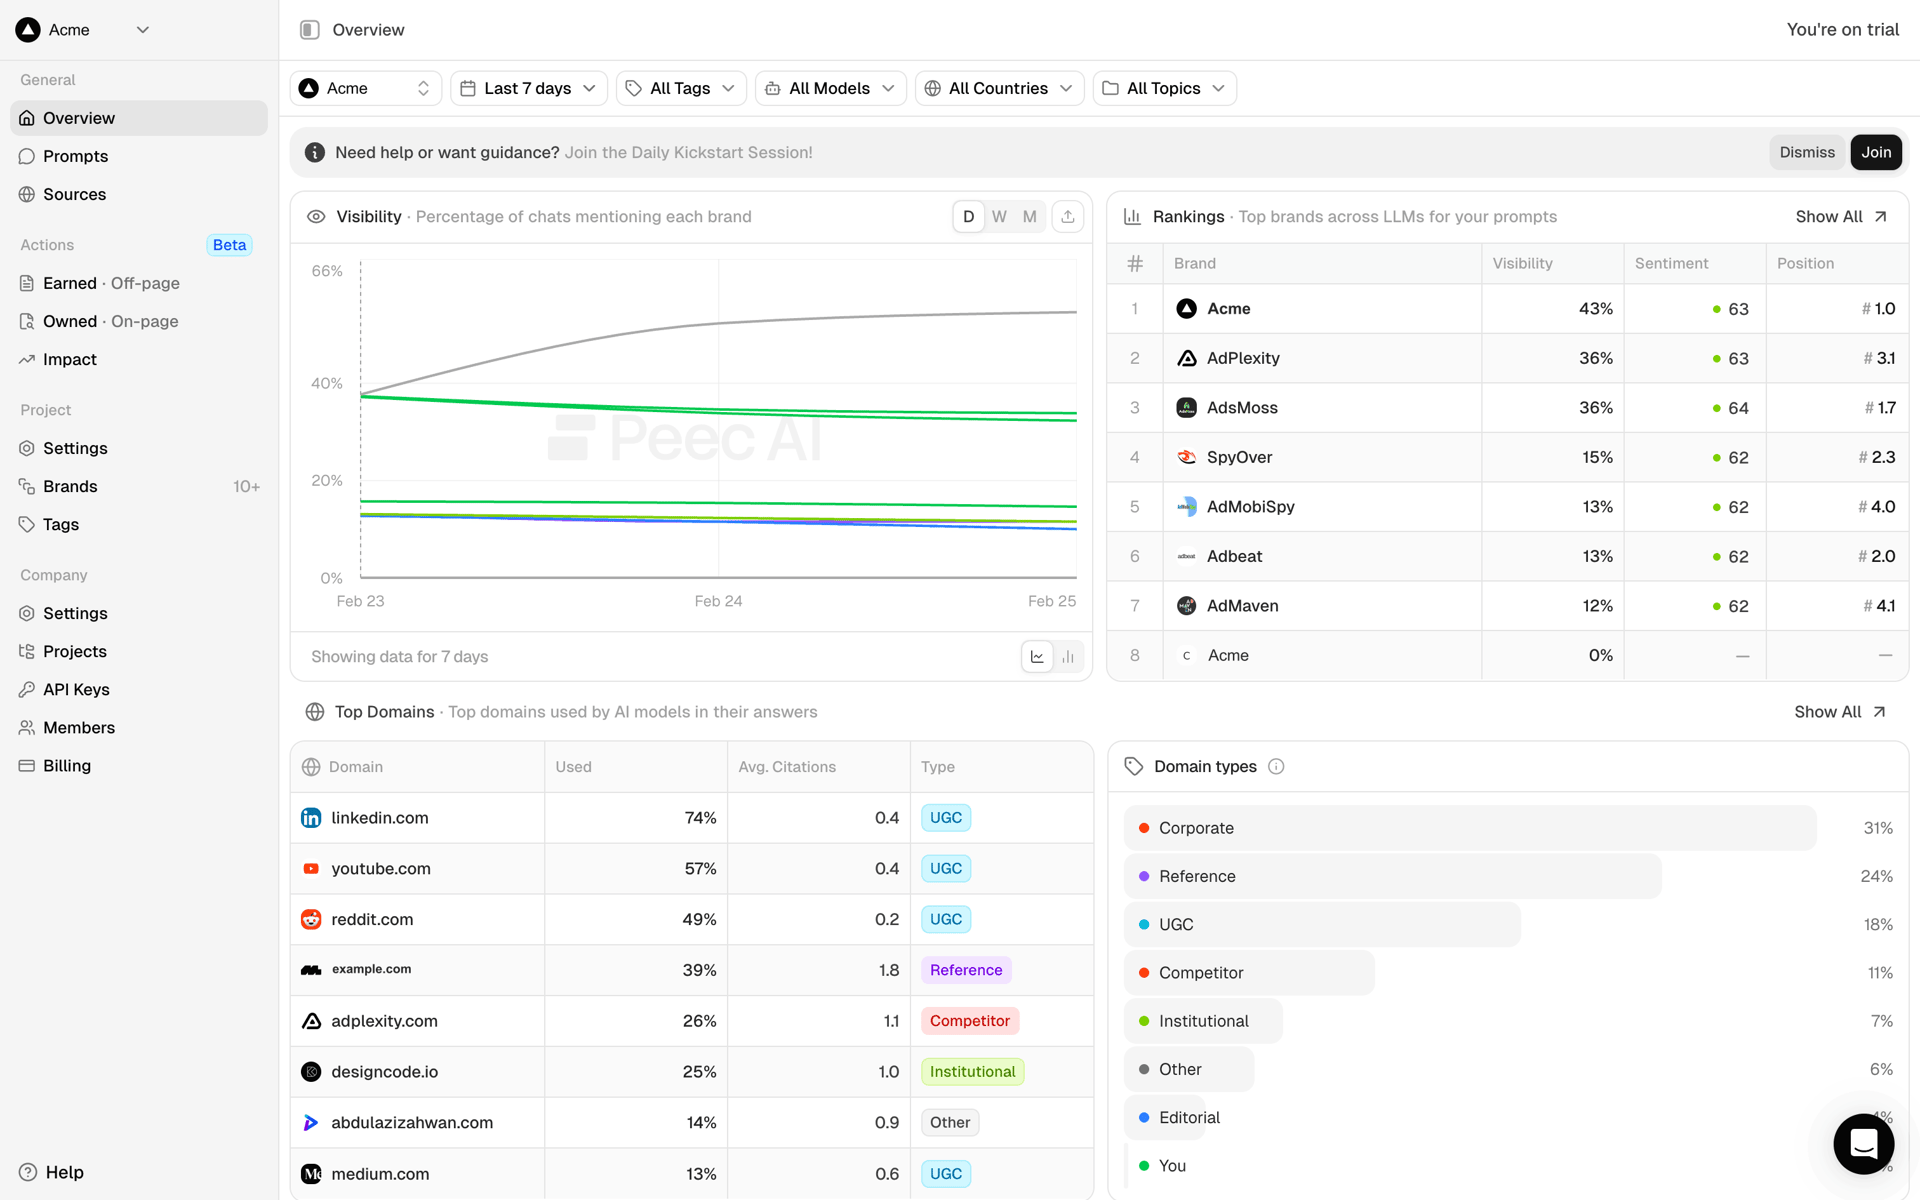Switch to bar chart view icon
This screenshot has width=1920, height=1200.
(1068, 657)
